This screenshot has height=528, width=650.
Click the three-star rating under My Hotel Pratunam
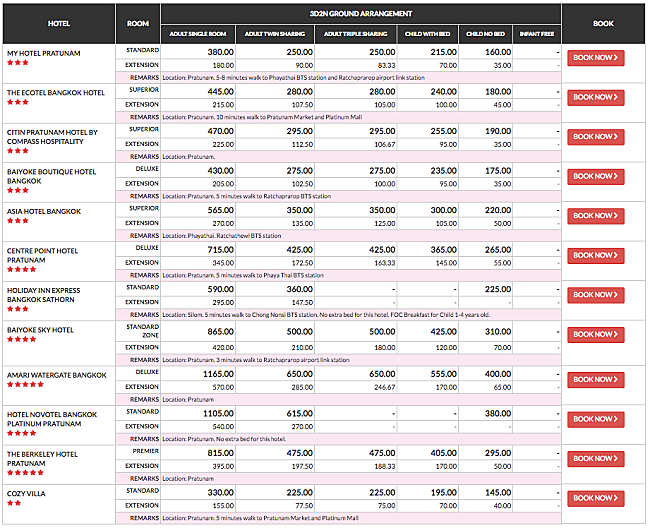(x=18, y=63)
